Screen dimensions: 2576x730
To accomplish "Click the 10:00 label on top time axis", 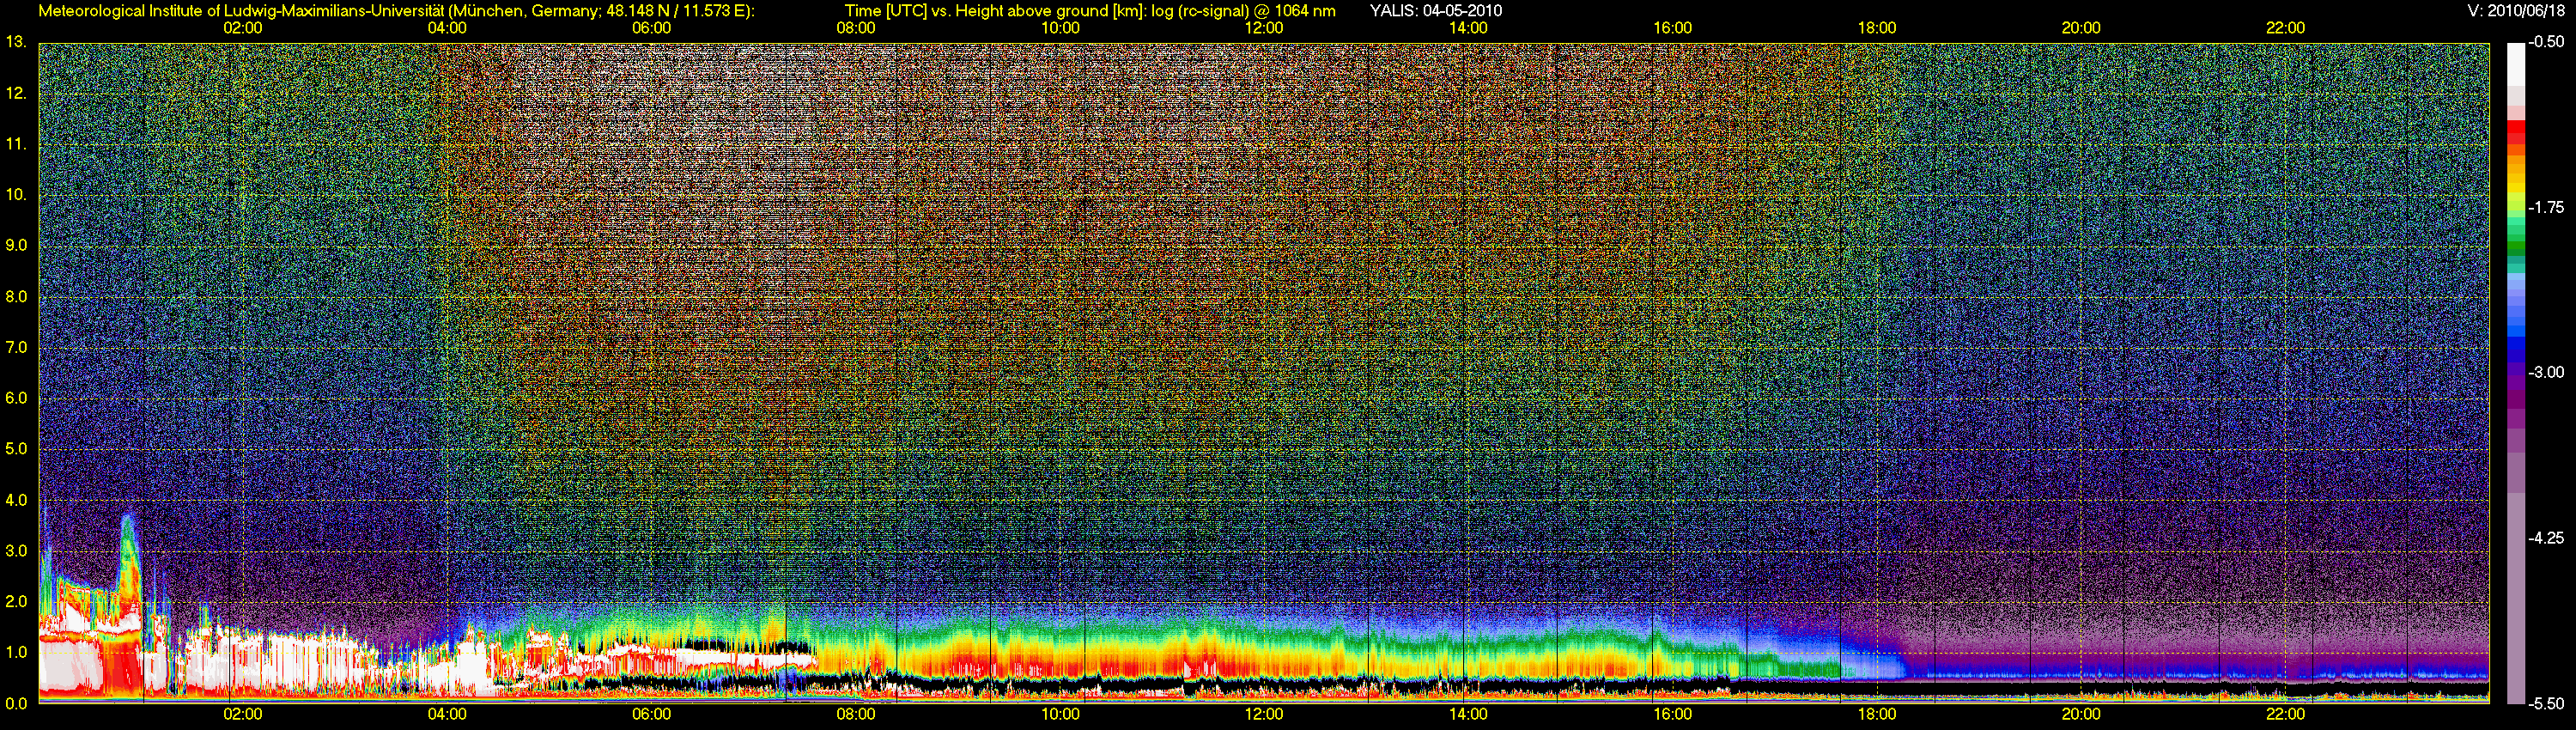I will pos(1060,28).
